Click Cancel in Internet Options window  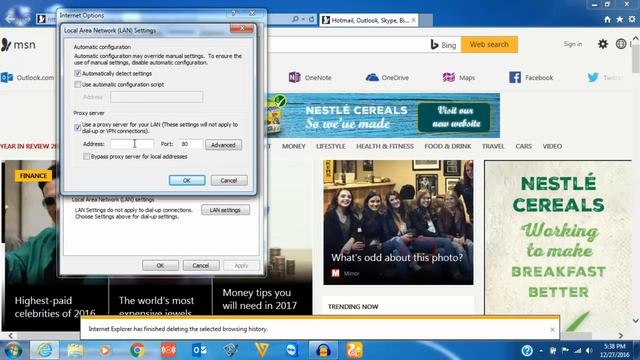[x=201, y=265]
